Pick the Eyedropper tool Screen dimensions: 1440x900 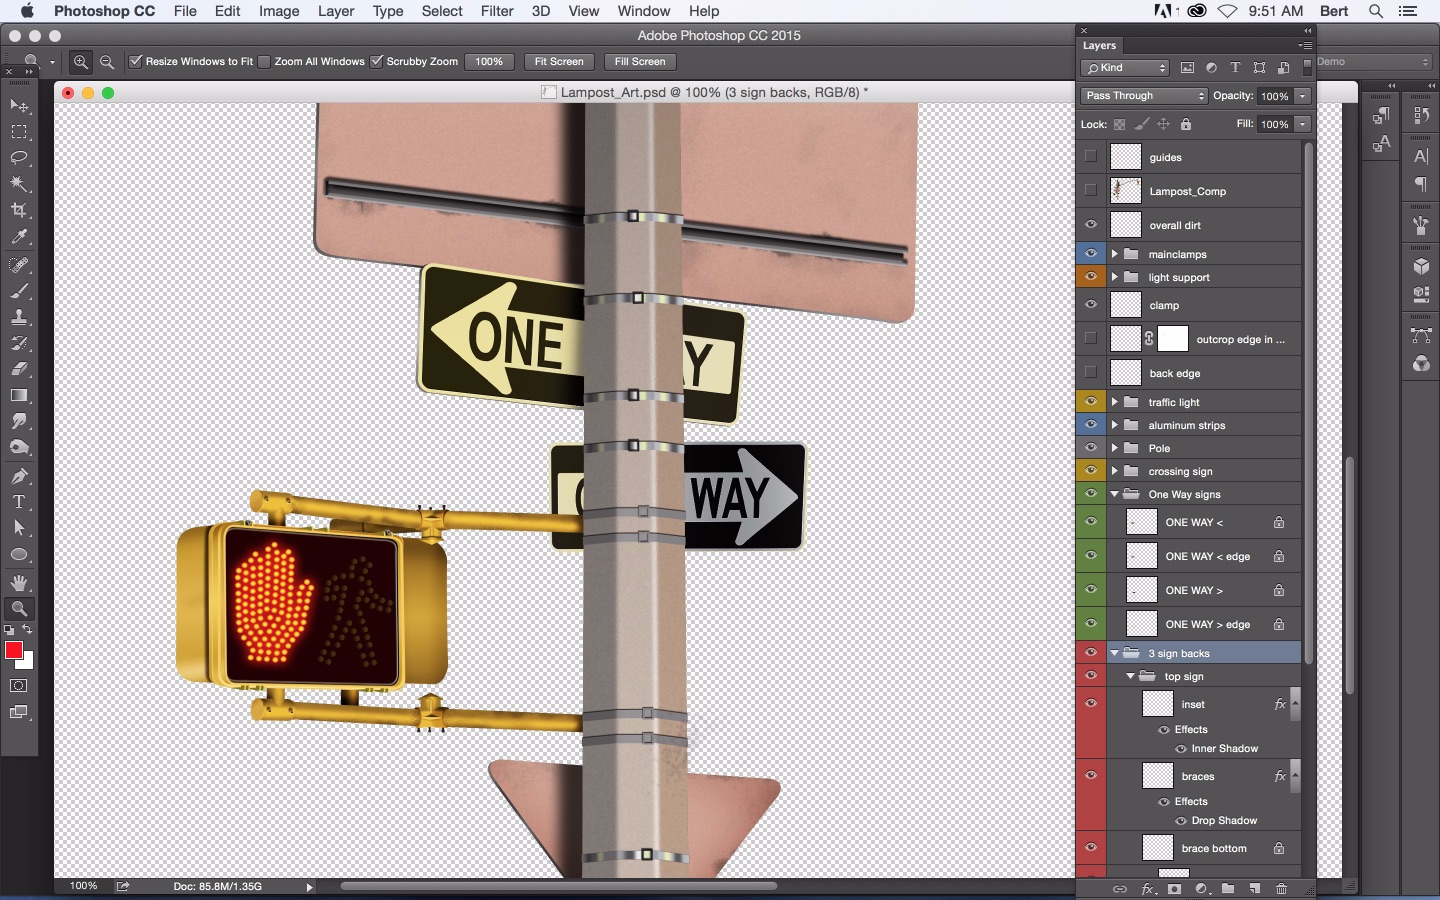coord(19,238)
